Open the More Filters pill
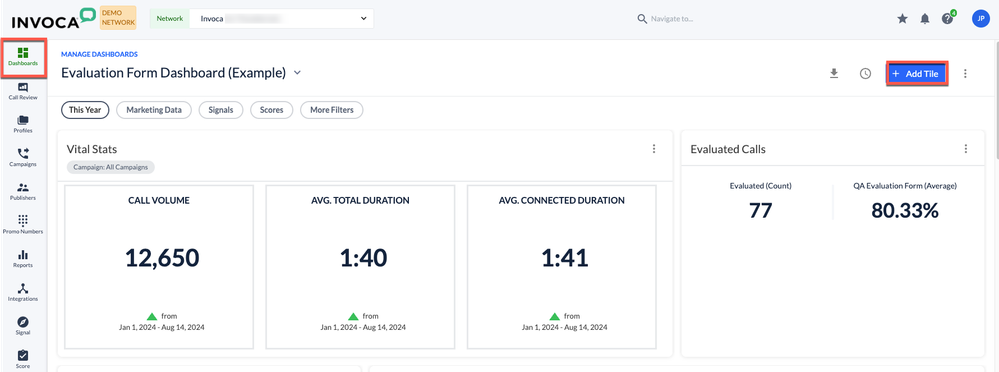Image resolution: width=999 pixels, height=372 pixels. [331, 110]
